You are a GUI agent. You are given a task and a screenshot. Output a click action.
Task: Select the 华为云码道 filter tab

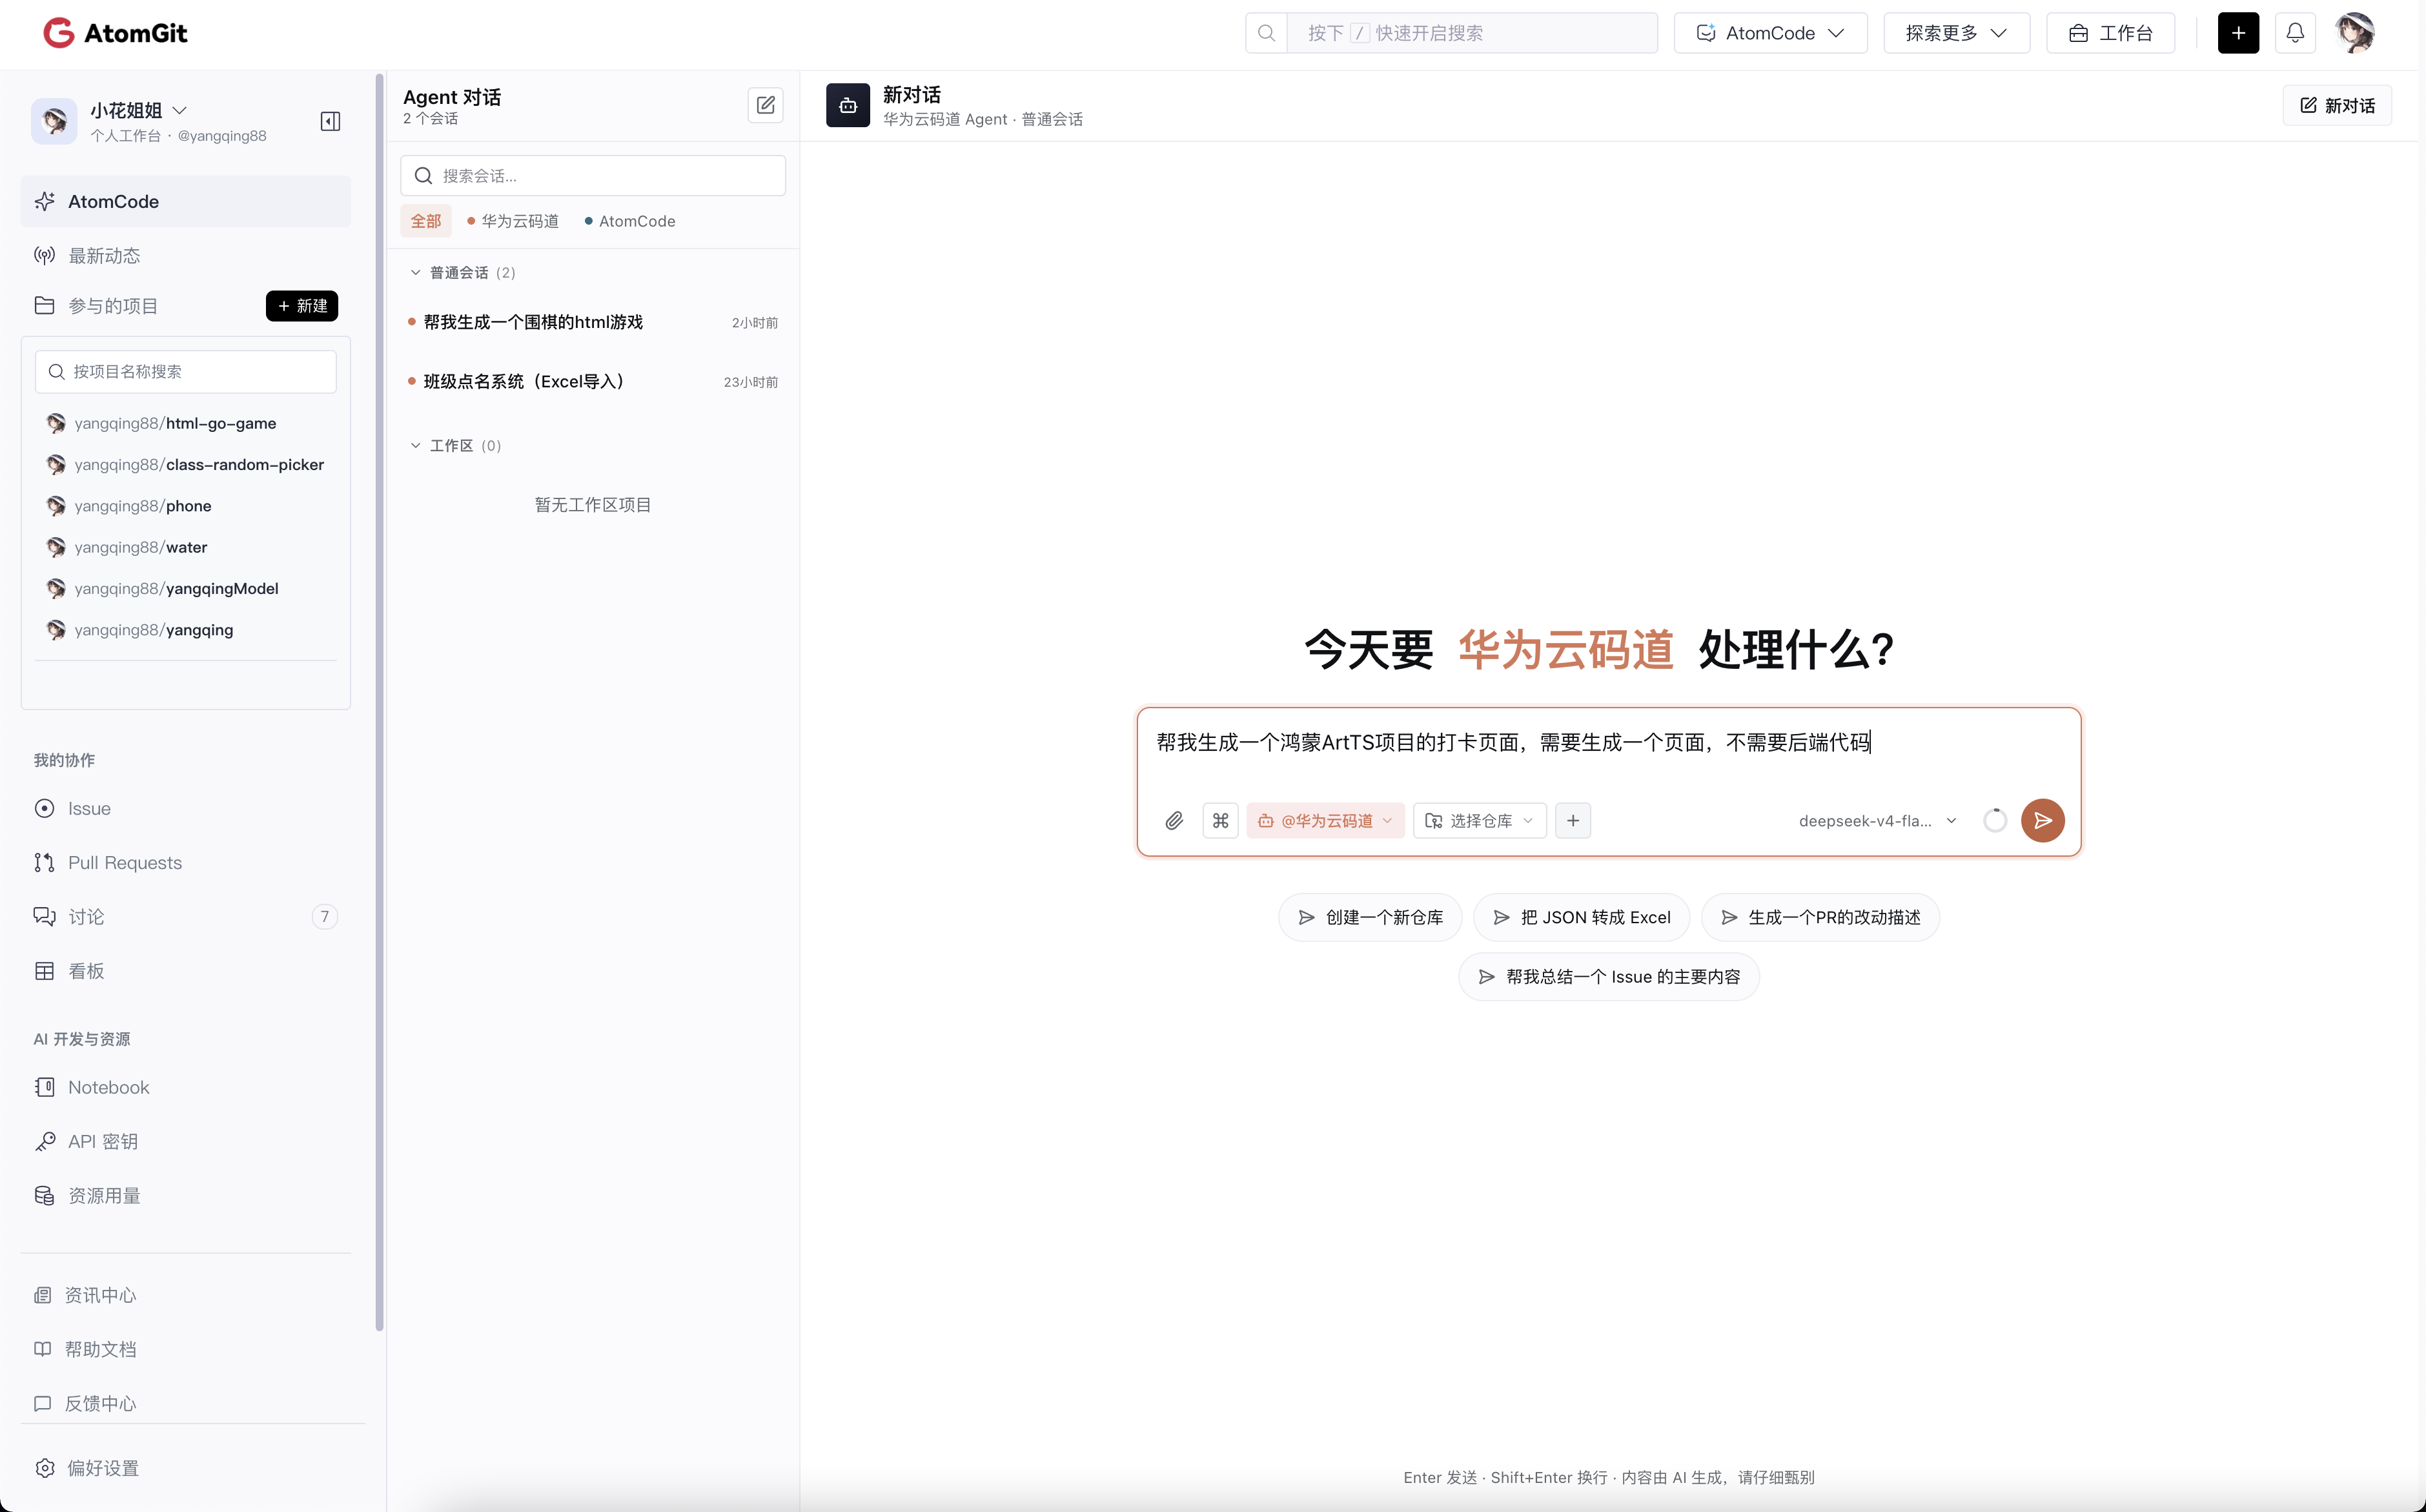coord(513,221)
